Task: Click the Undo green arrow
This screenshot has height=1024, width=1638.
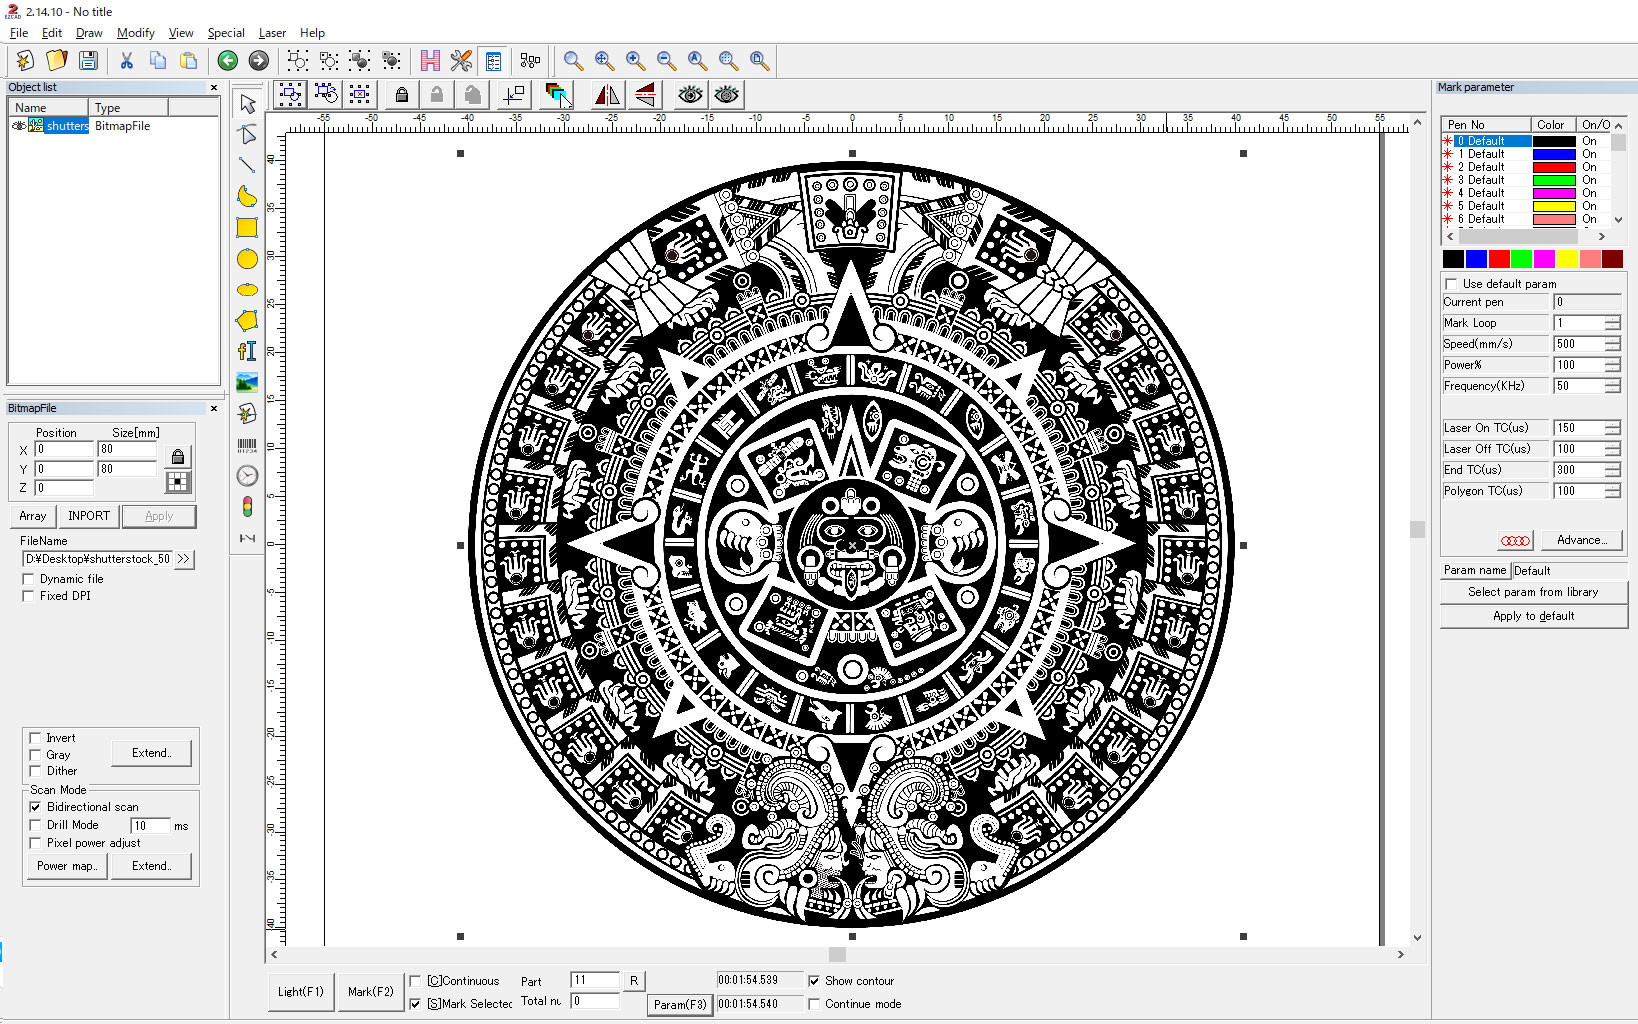Action: click(x=228, y=60)
